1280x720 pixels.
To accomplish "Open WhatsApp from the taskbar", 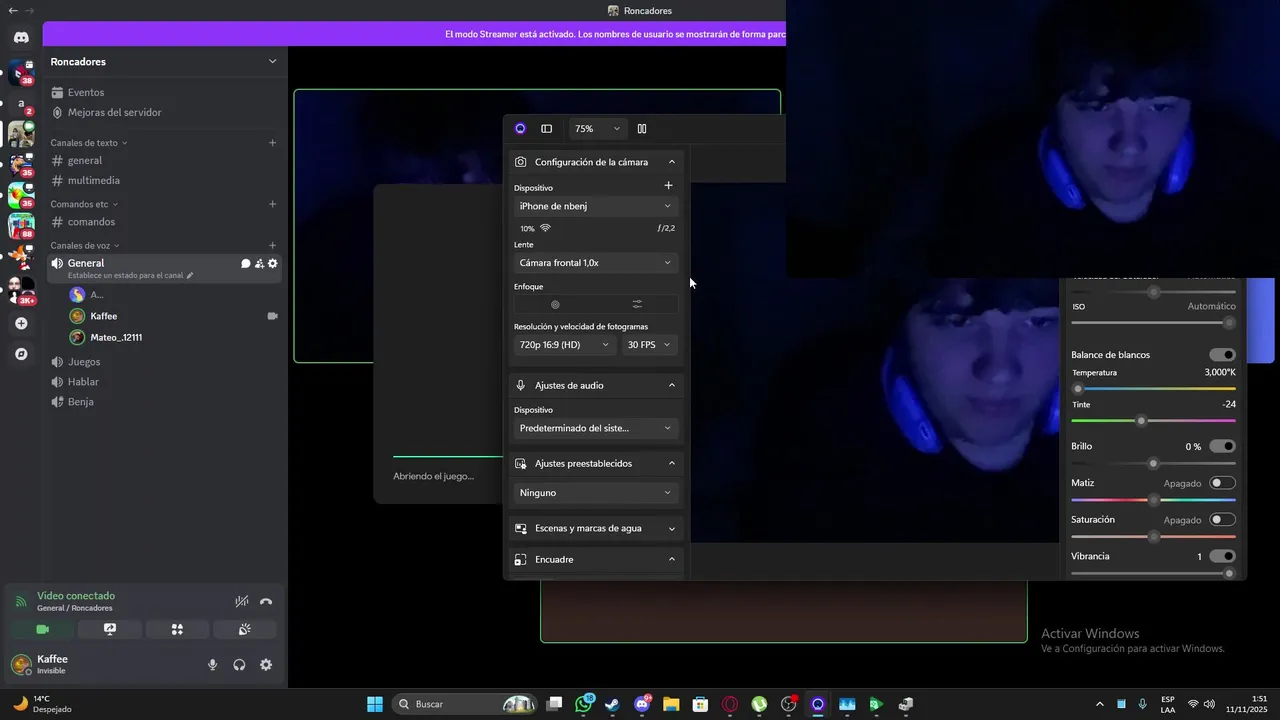I will (584, 704).
